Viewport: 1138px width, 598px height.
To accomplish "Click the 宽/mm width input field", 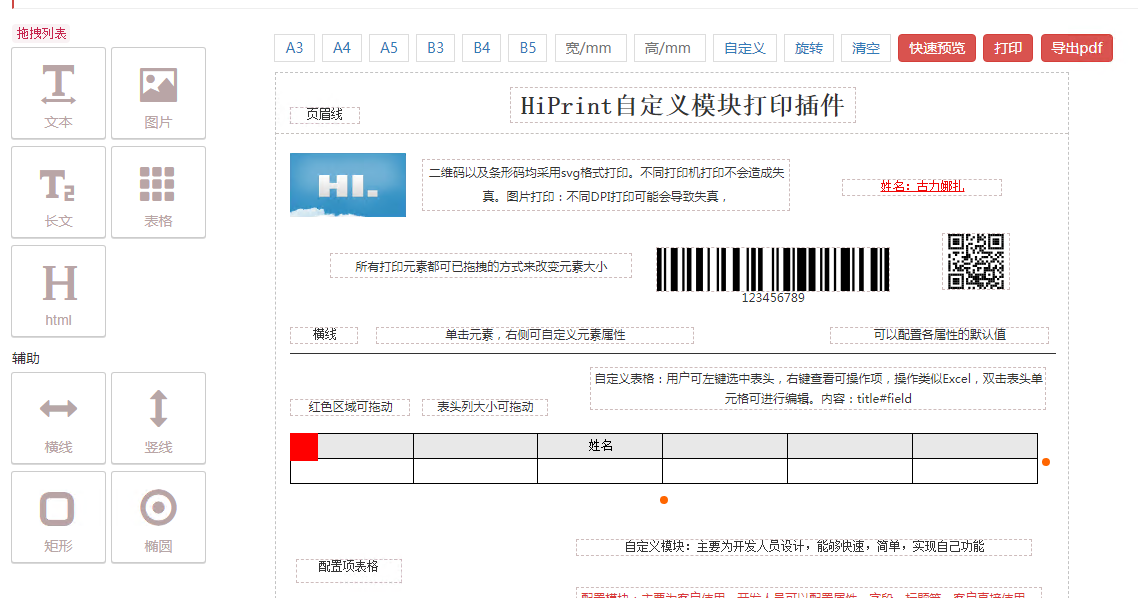I will click(x=590, y=48).
